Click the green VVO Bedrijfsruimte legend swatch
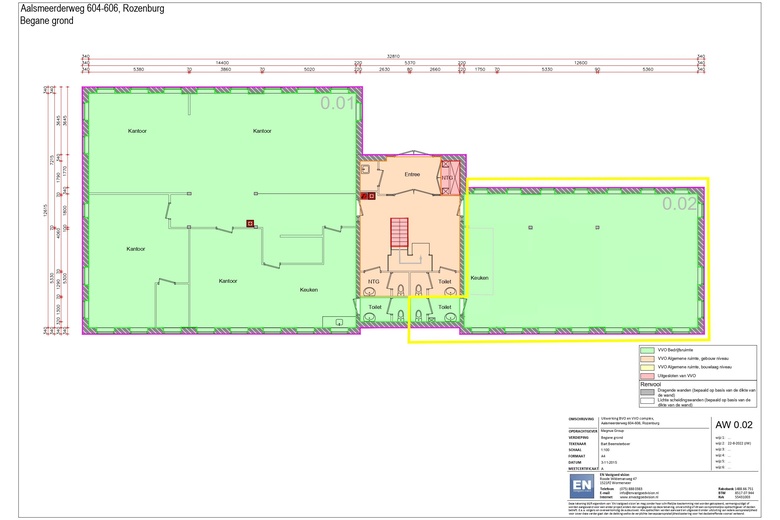 647,351
